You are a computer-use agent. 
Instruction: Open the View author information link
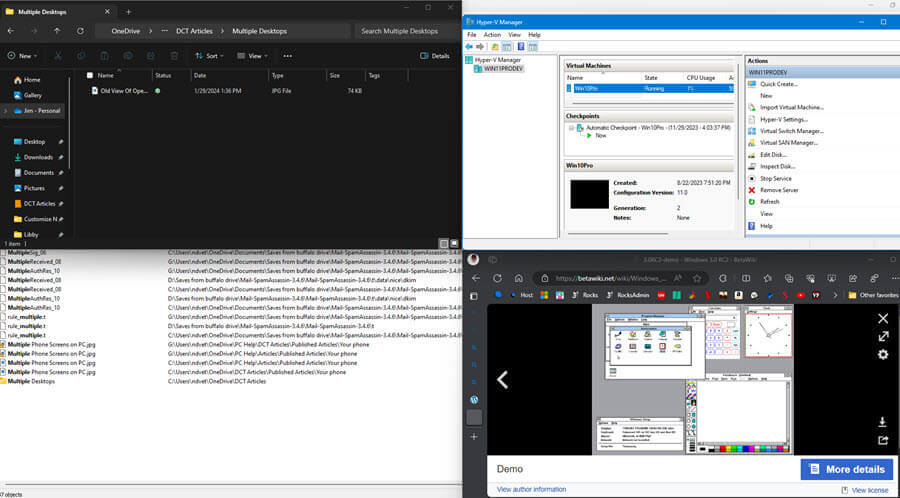click(531, 489)
